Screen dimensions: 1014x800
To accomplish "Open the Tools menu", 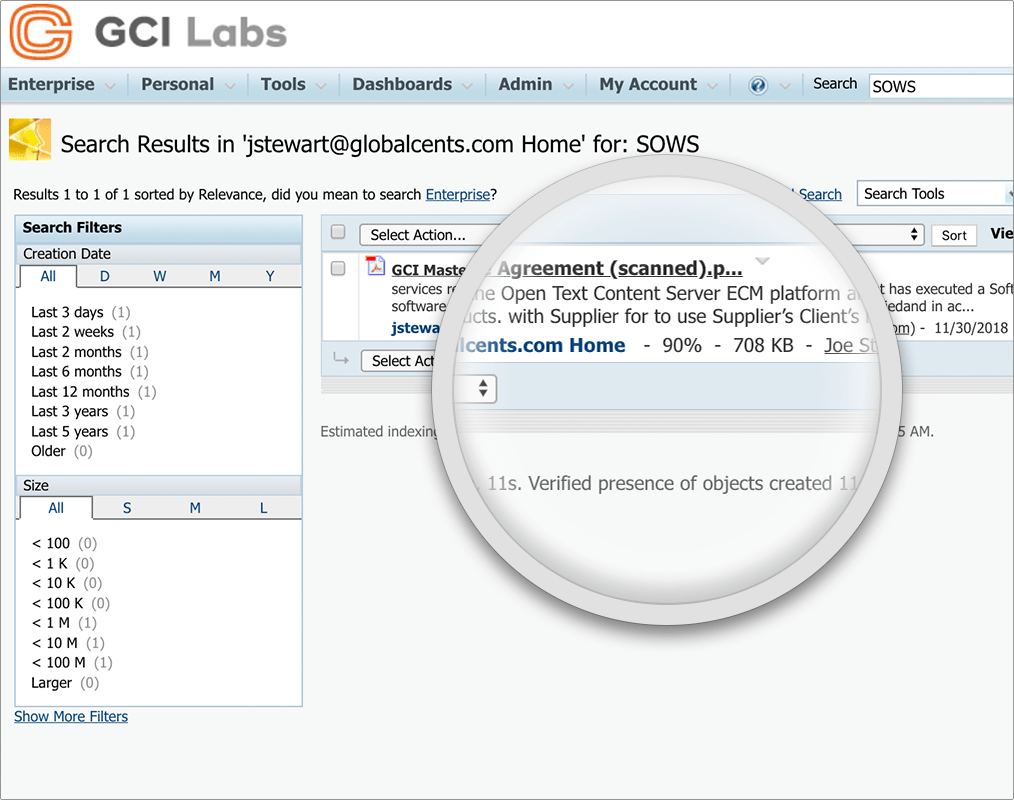I will pyautogui.click(x=293, y=85).
